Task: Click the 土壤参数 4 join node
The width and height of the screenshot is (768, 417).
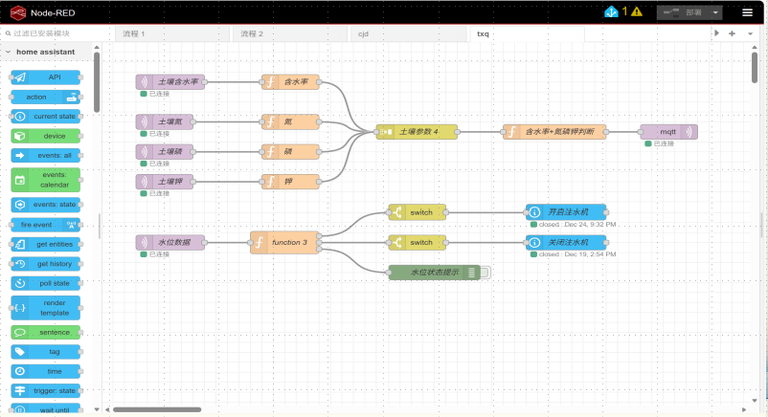Action: (417, 132)
